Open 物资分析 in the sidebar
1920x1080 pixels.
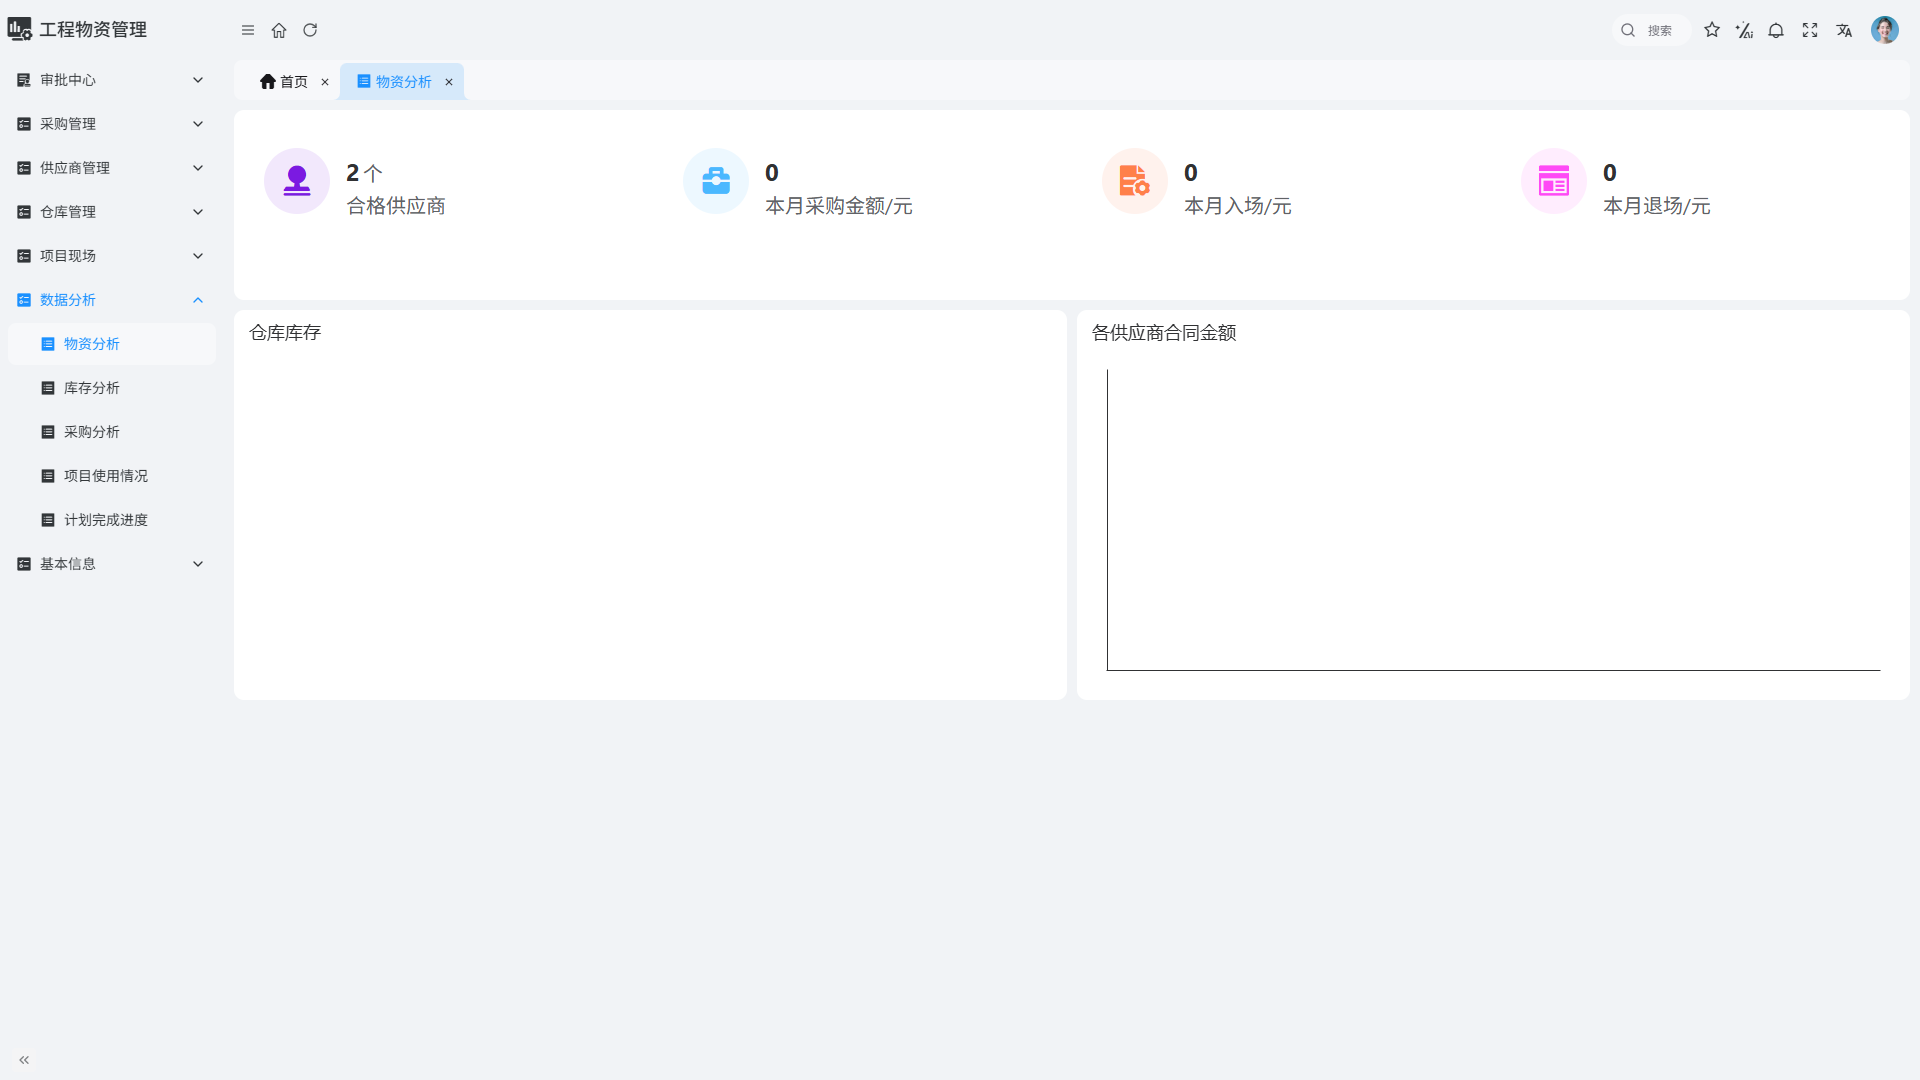(112, 344)
